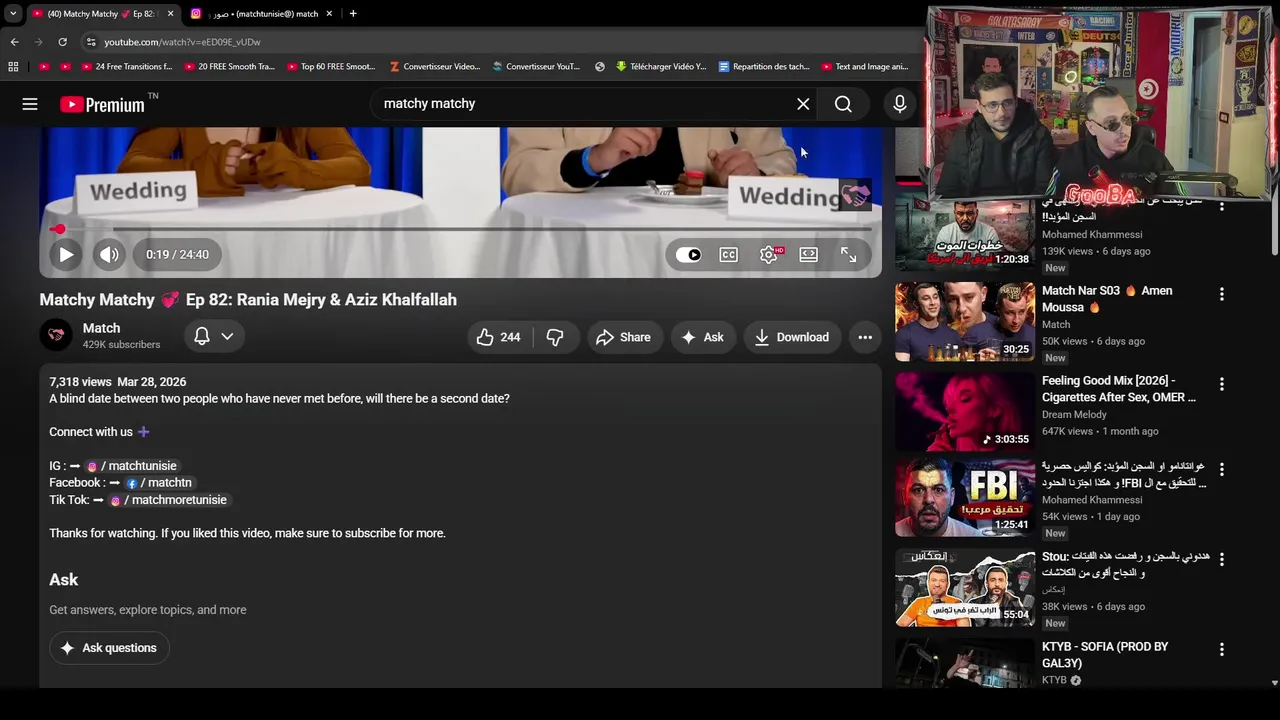Open 24 Free Transitions bookmark
The width and height of the screenshot is (1280, 720).
126,67
